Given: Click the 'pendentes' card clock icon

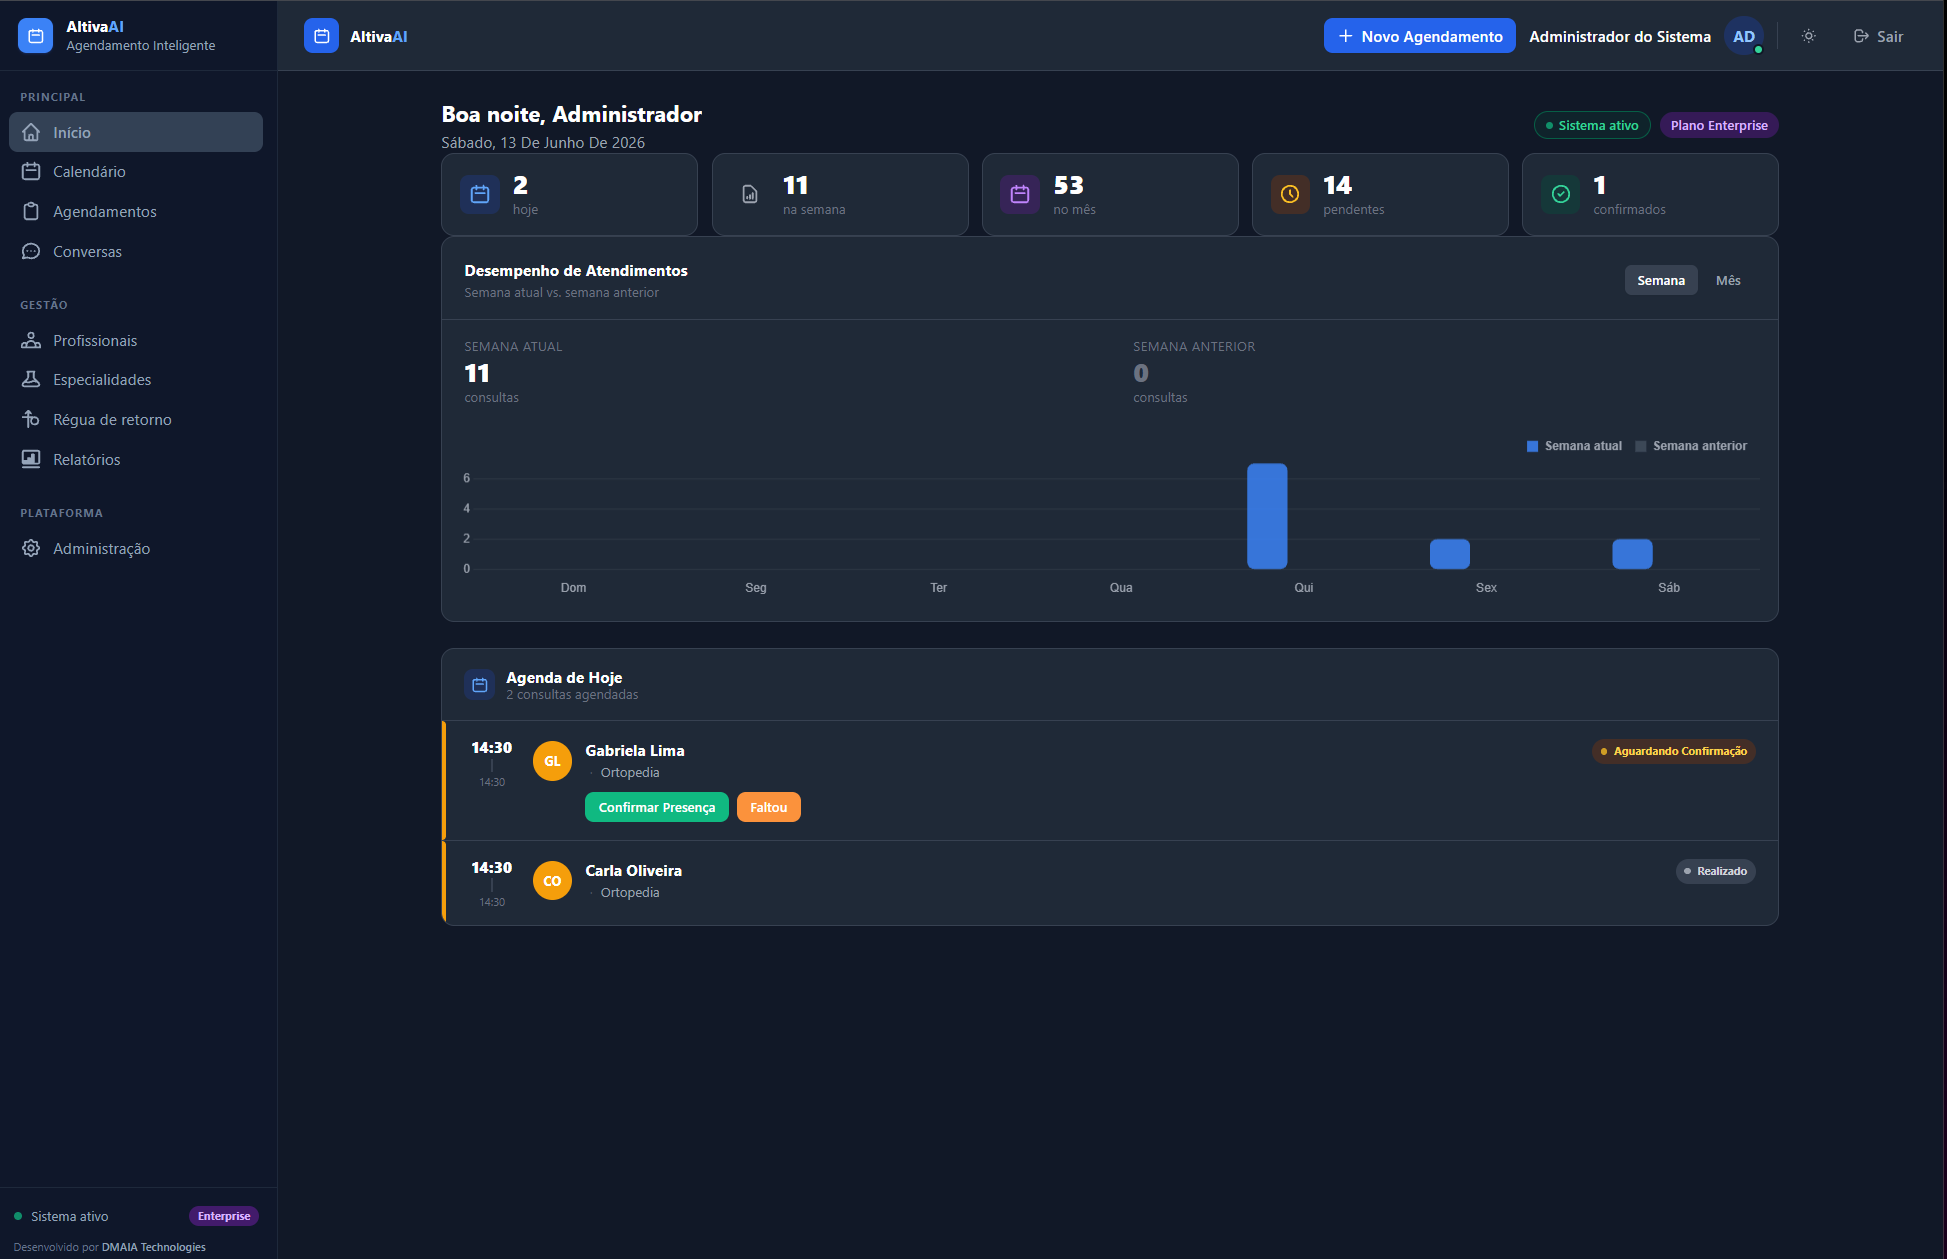Looking at the screenshot, I should pyautogui.click(x=1290, y=194).
